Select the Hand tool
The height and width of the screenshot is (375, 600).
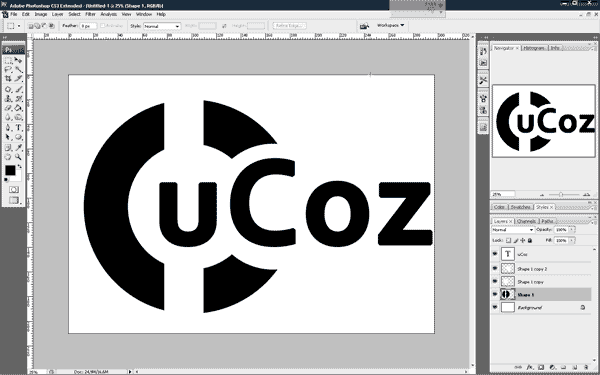click(x=8, y=157)
